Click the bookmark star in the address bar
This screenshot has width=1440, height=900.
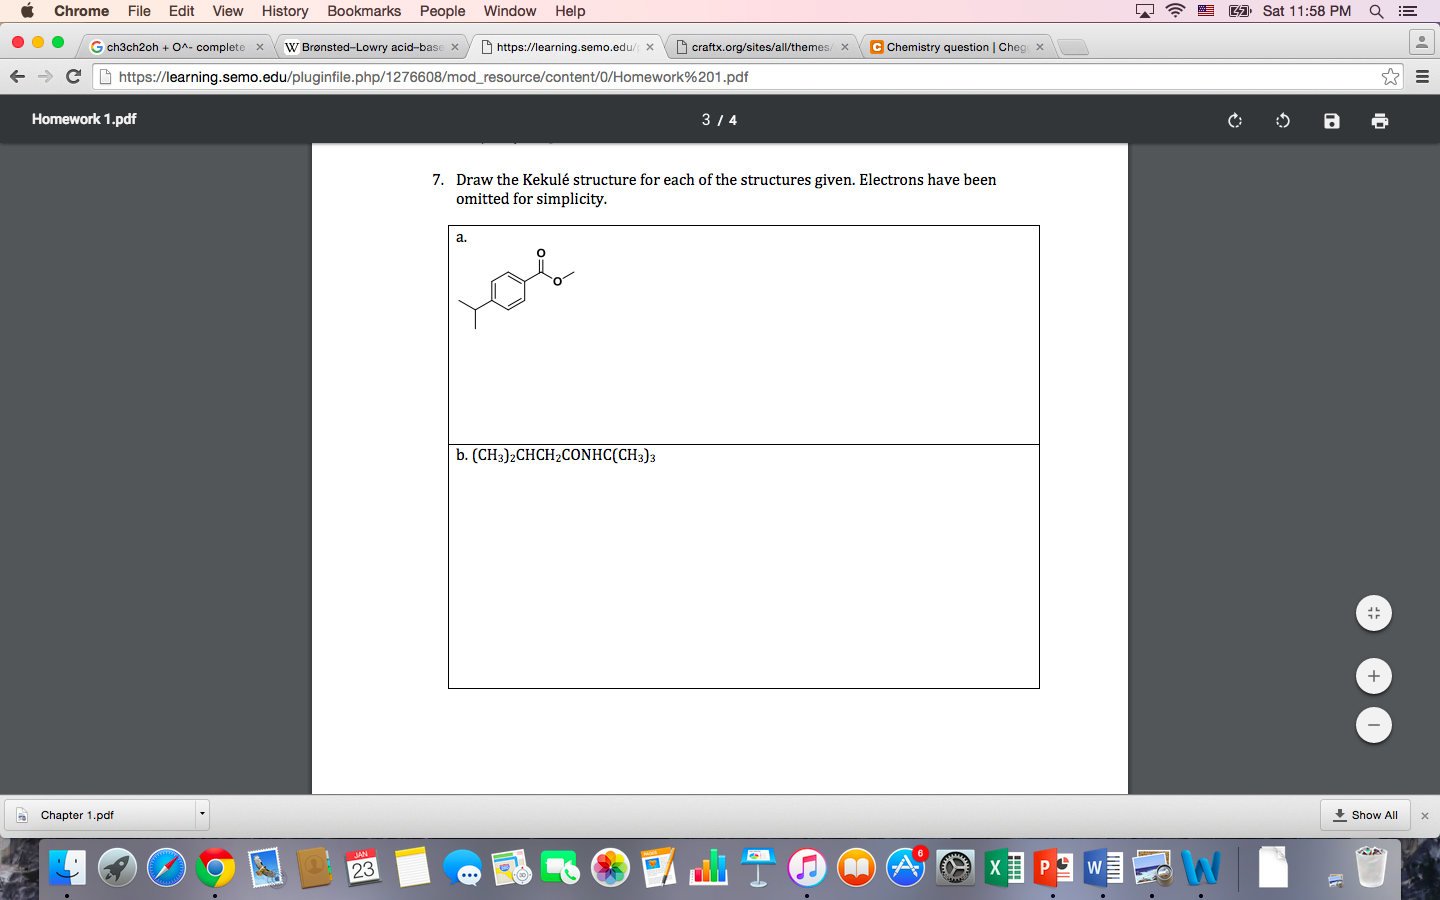(1391, 76)
